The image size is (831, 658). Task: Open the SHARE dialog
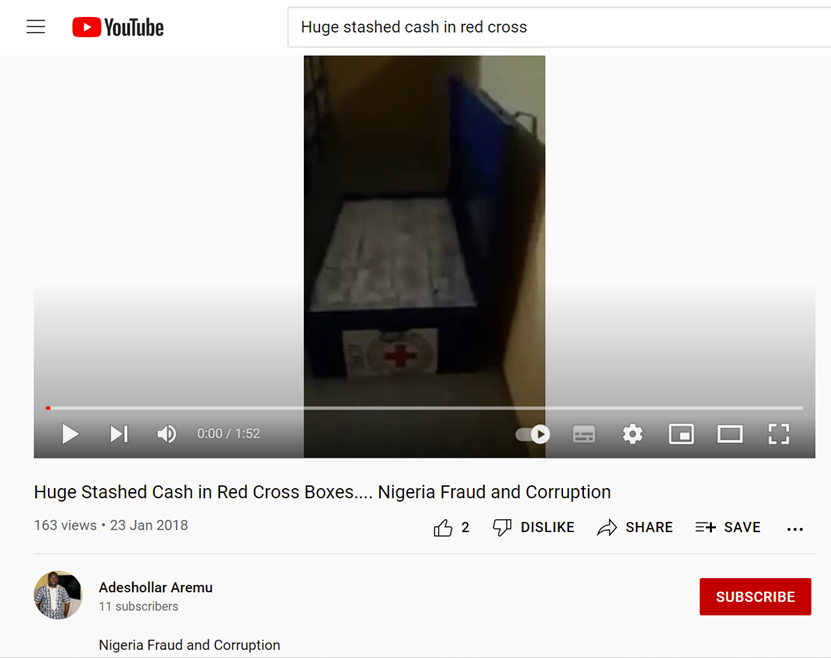tap(634, 527)
